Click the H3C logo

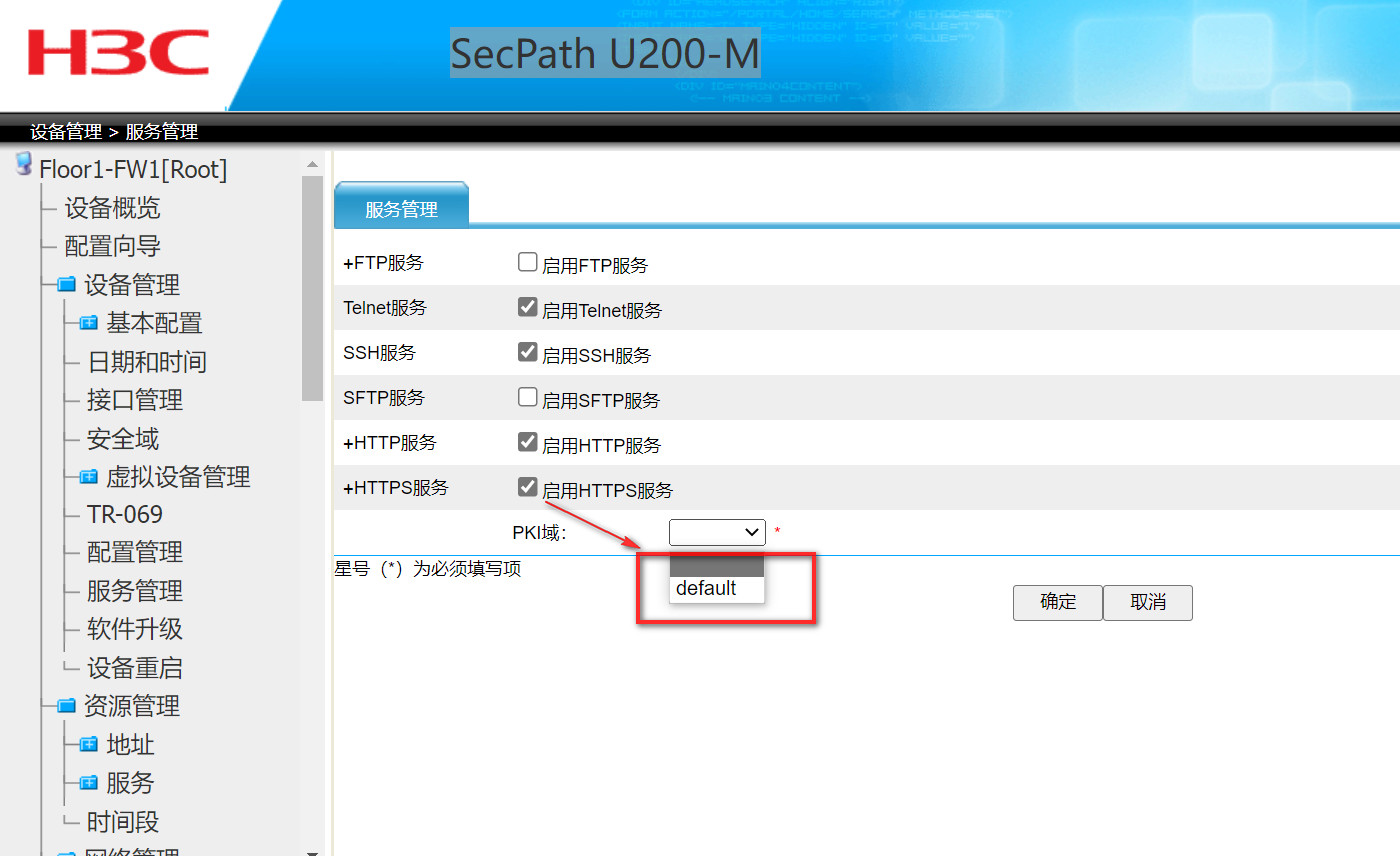click(119, 52)
